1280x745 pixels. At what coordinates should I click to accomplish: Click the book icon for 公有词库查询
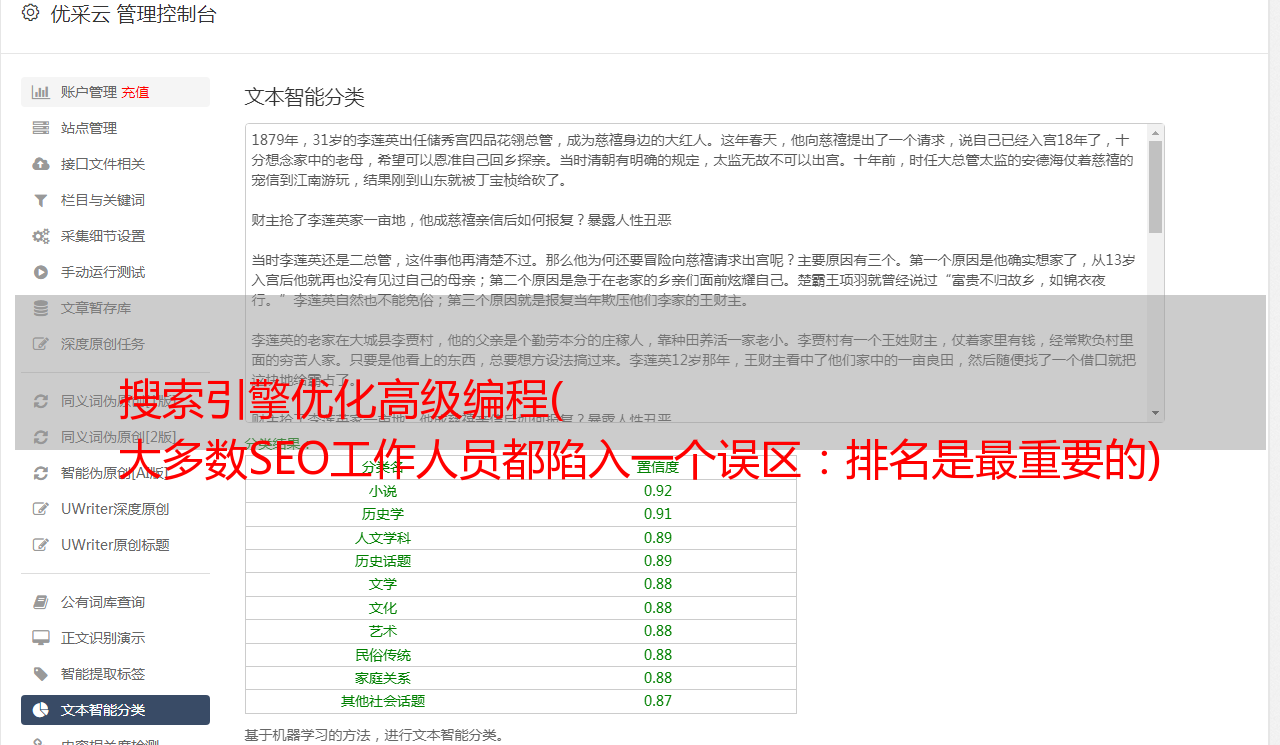[41, 602]
